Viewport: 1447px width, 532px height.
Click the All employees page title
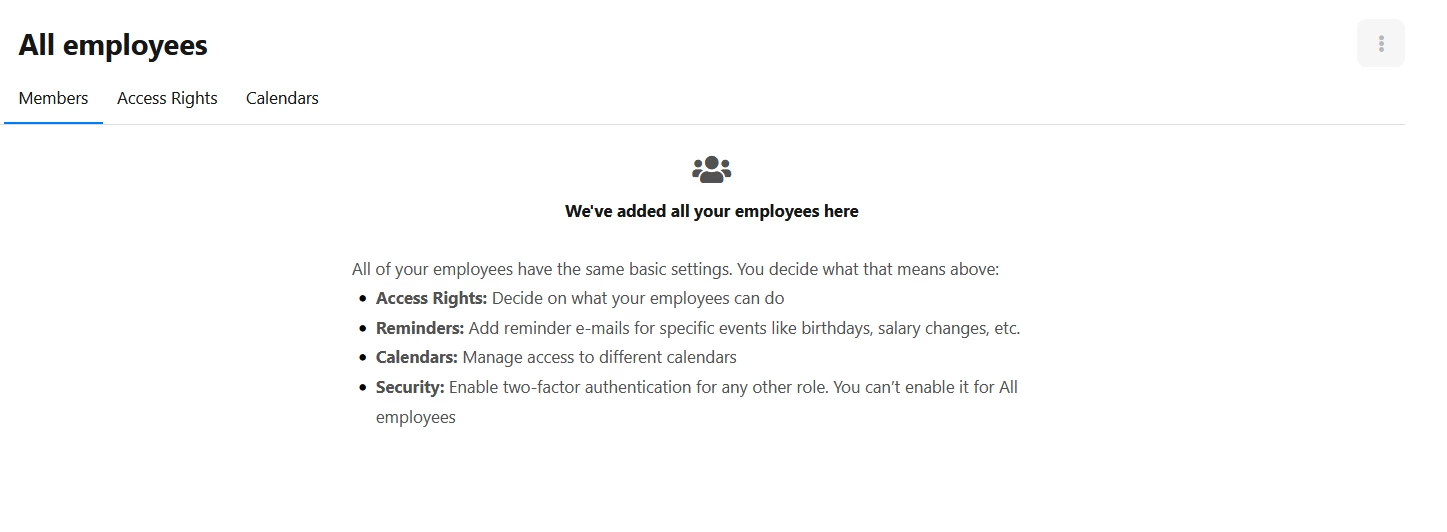[x=113, y=45]
